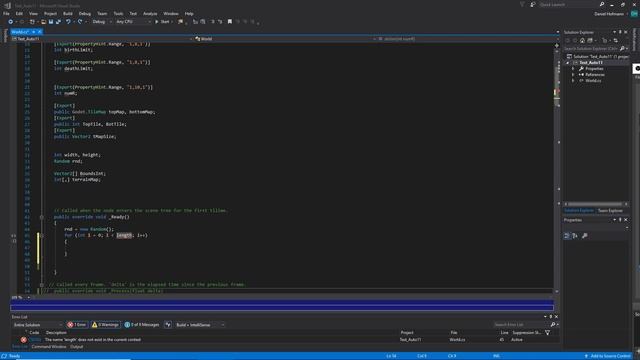Open the Test_Auto11 project scope dropdown
This screenshot has height=360, width=640.
(x=102, y=39)
